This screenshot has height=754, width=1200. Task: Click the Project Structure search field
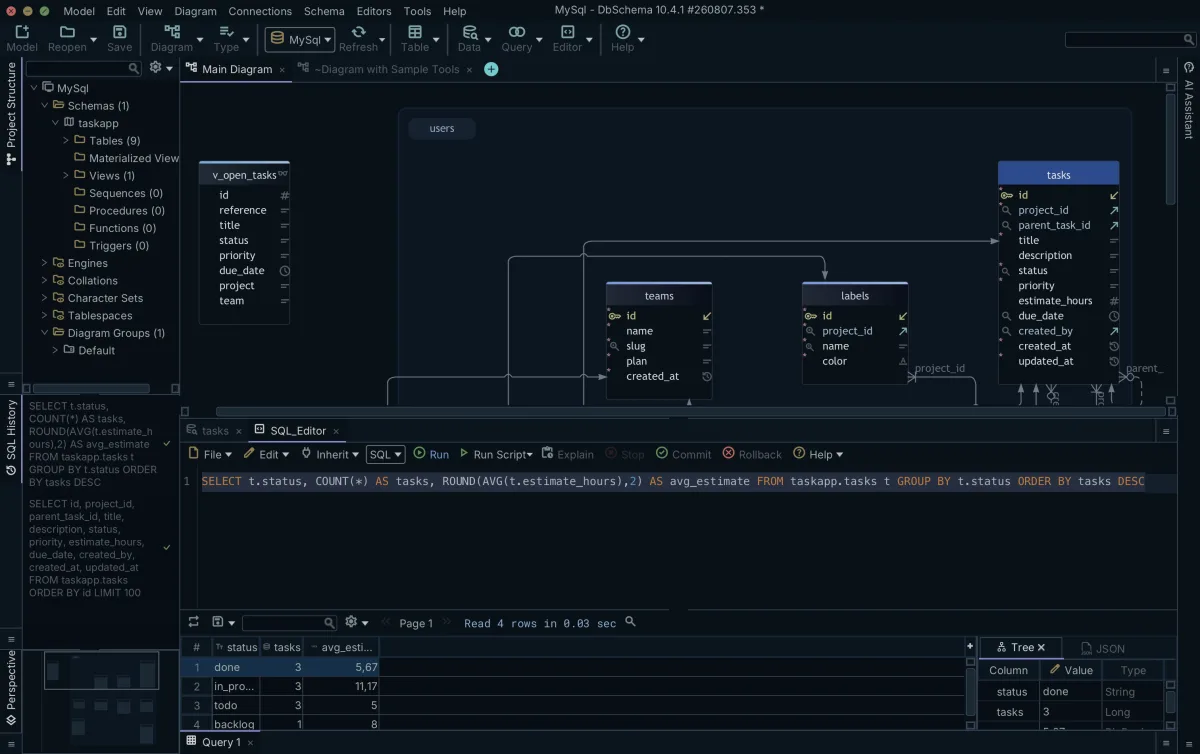tap(84, 68)
